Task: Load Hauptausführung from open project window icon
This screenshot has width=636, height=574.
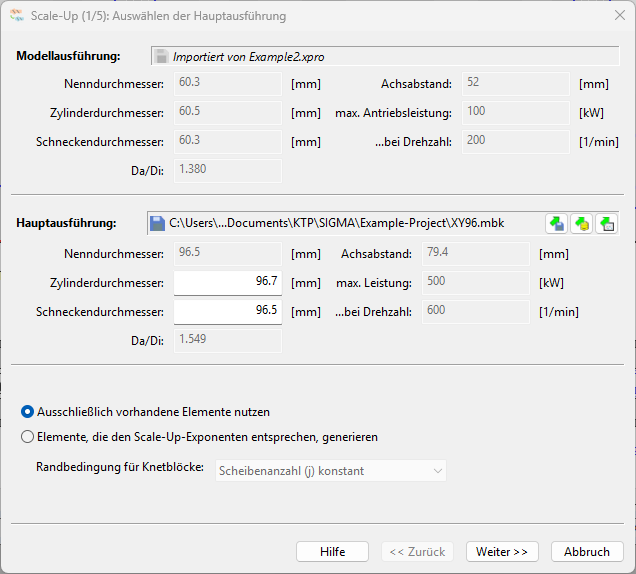Action: coord(606,224)
